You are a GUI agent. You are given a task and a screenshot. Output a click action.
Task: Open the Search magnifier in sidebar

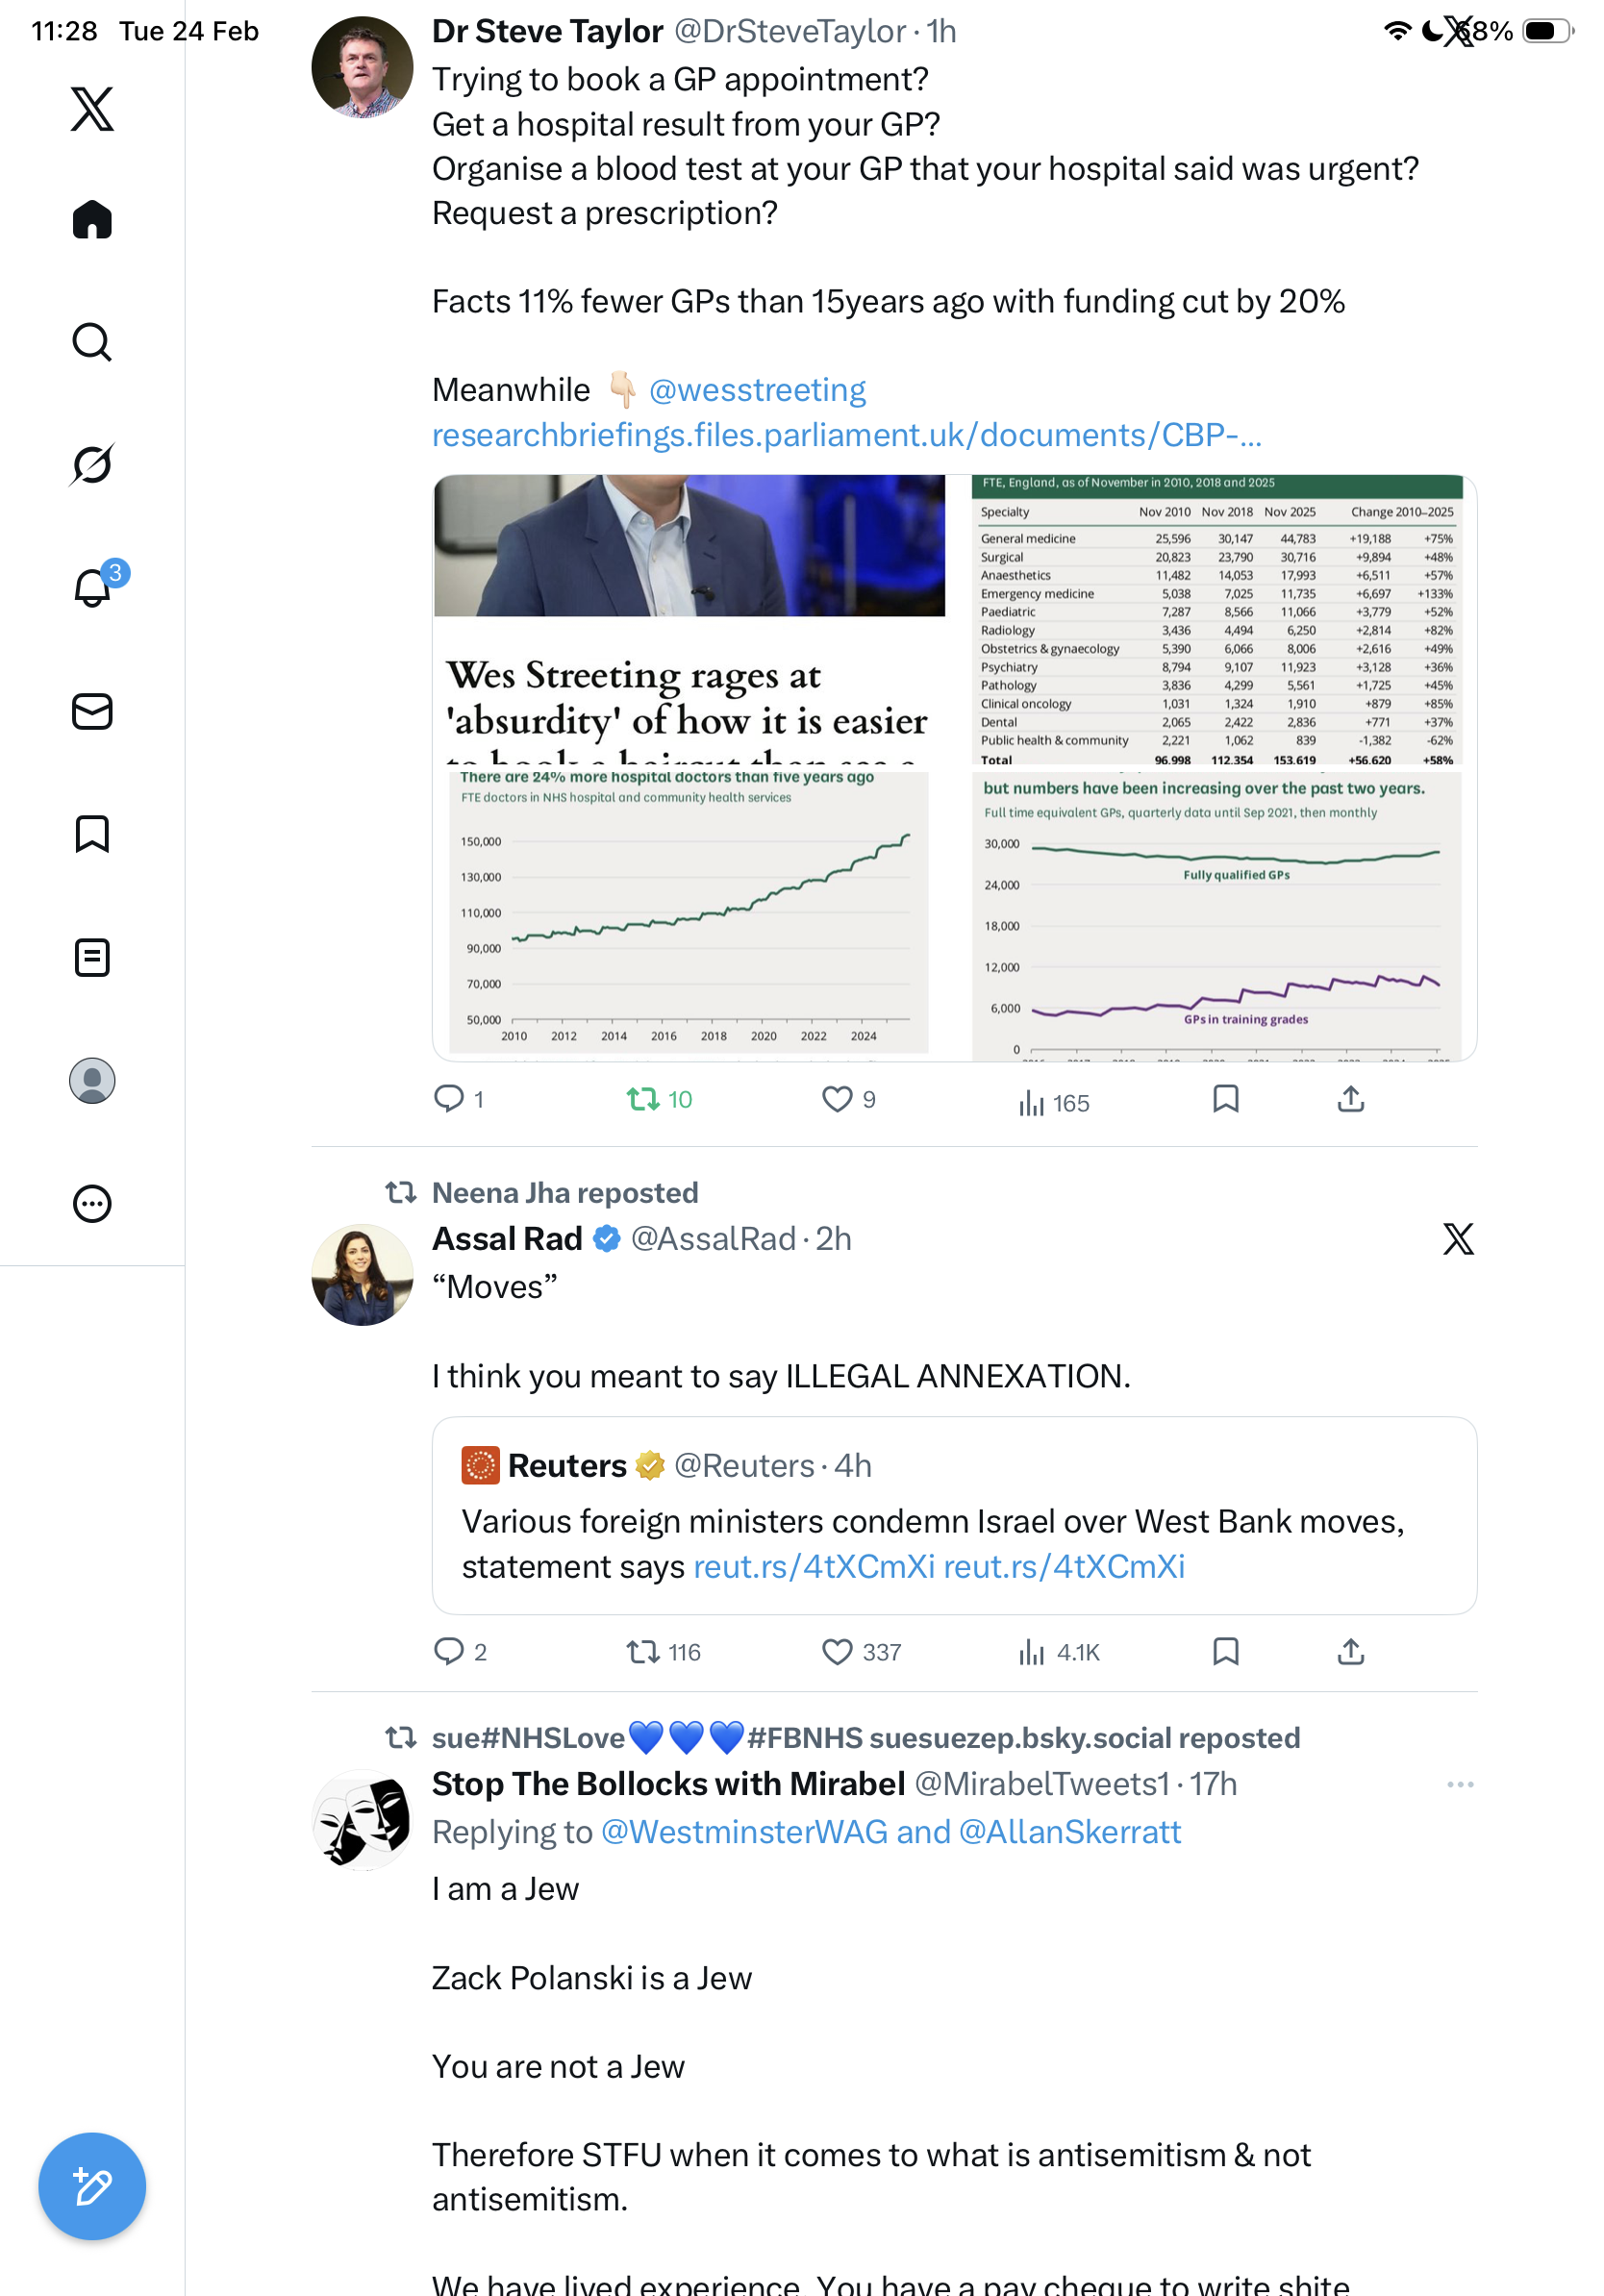pyautogui.click(x=92, y=342)
